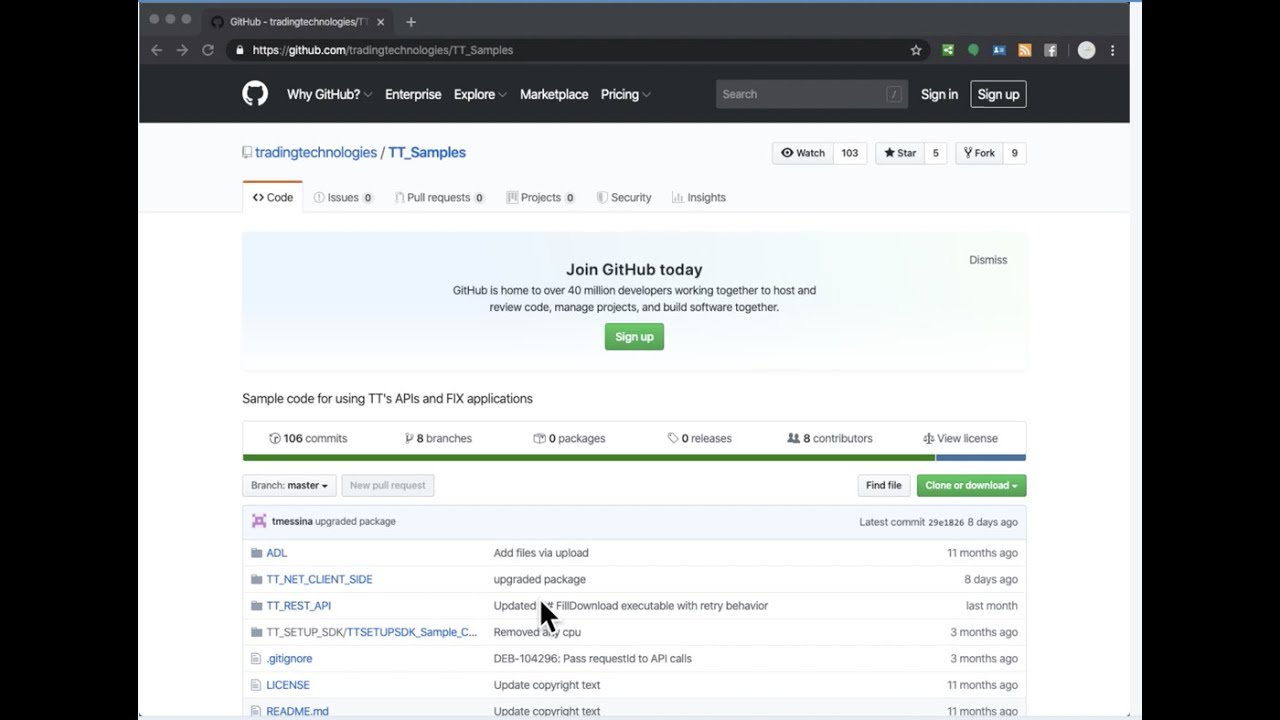This screenshot has height=720, width=1280.
Task: Click the site lock icon in address bar
Action: click(x=239, y=50)
